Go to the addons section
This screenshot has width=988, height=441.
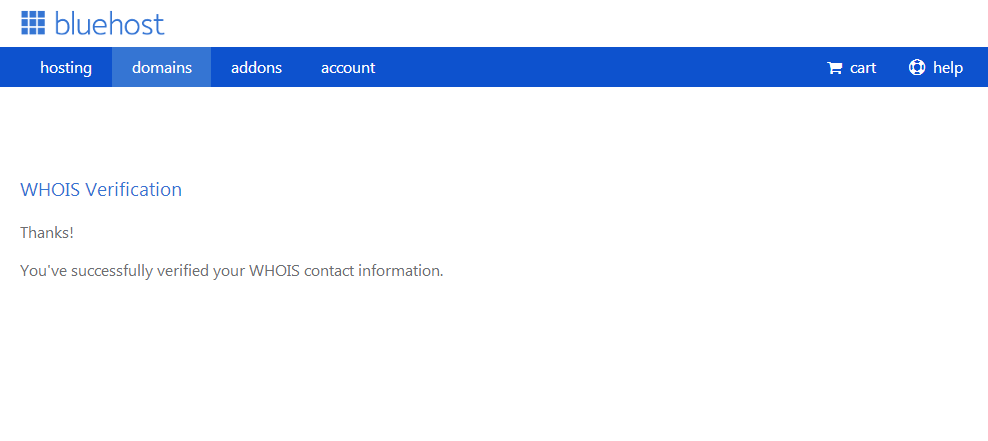coord(256,68)
